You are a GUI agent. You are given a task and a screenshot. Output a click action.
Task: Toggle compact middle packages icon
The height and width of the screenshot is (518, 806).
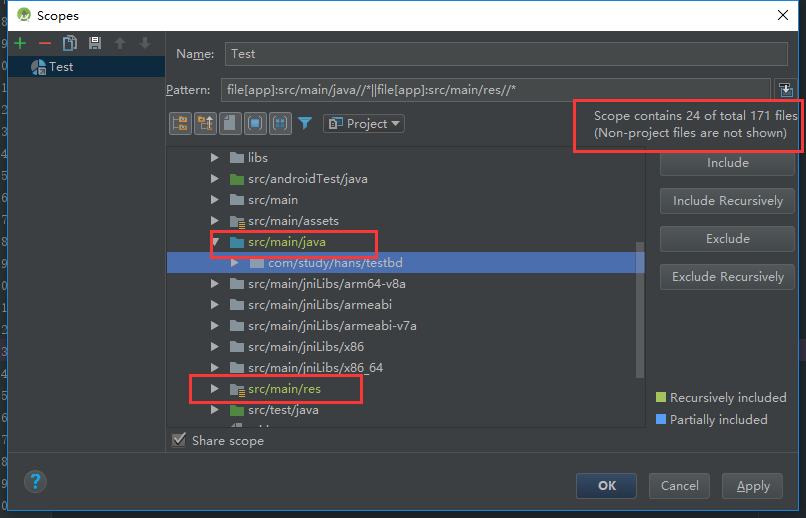pos(205,123)
